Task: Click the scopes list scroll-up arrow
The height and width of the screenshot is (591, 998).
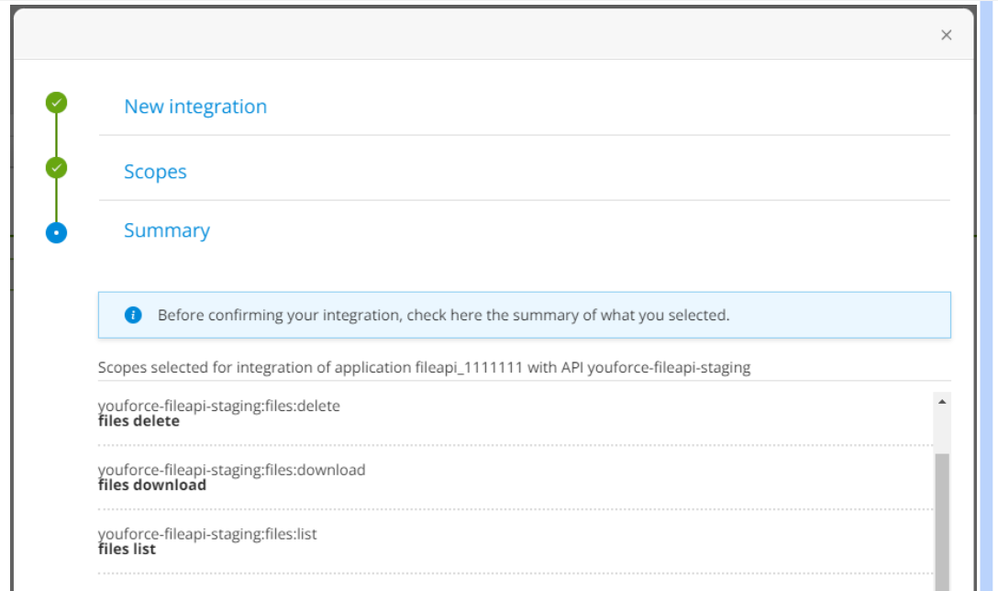Action: [942, 401]
